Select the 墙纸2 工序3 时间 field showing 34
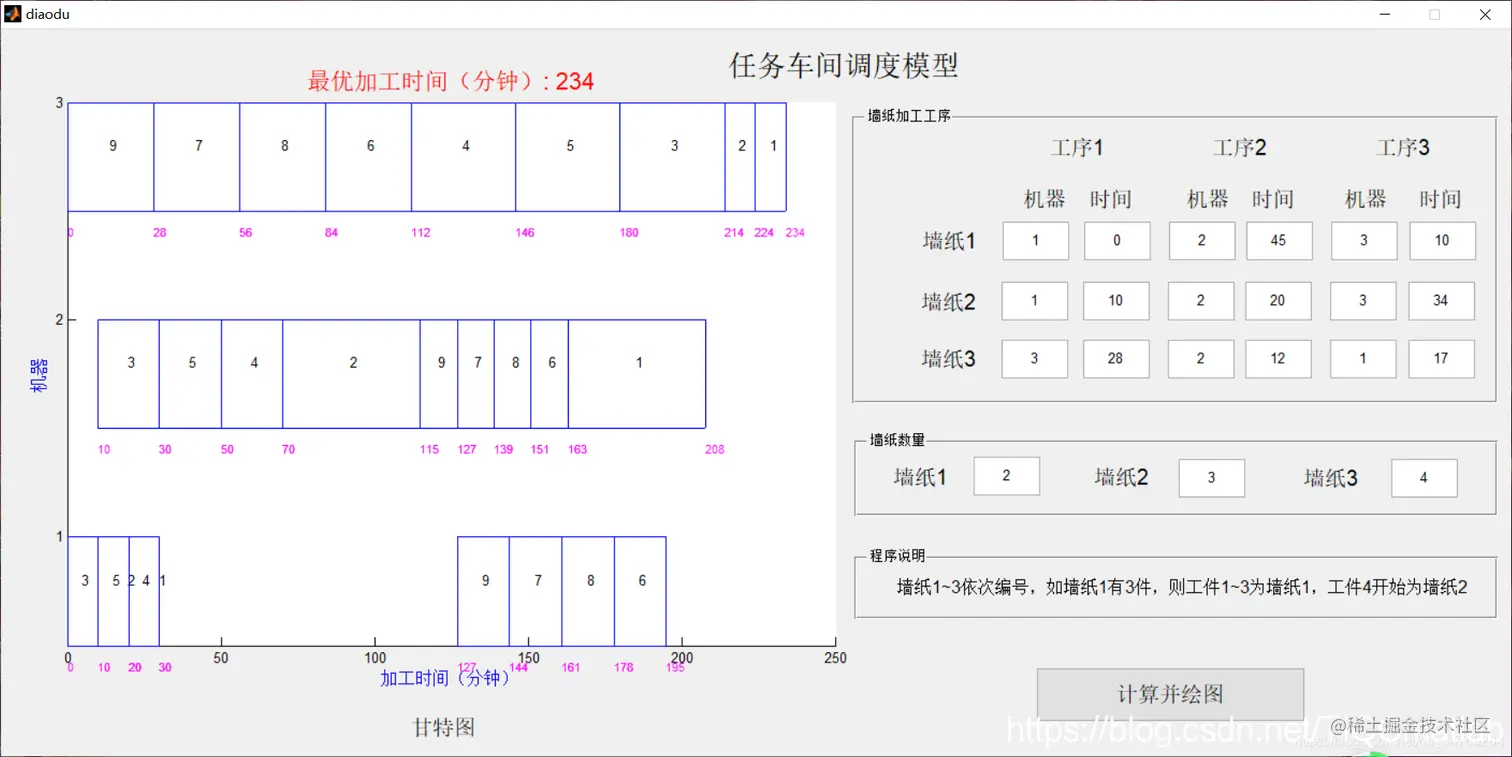1512x757 pixels. pyautogui.click(x=1440, y=300)
